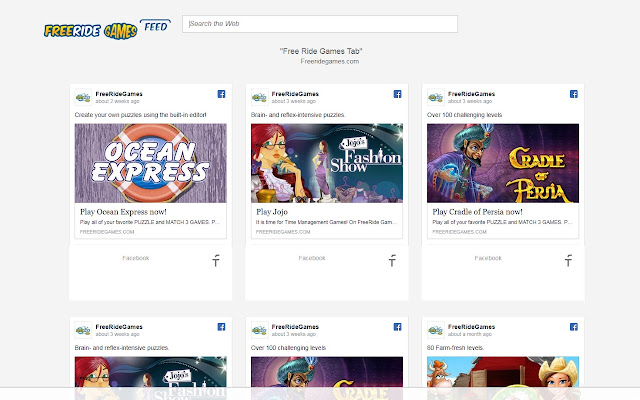
Task: Open the Ocean Express game banner
Action: [x=151, y=163]
